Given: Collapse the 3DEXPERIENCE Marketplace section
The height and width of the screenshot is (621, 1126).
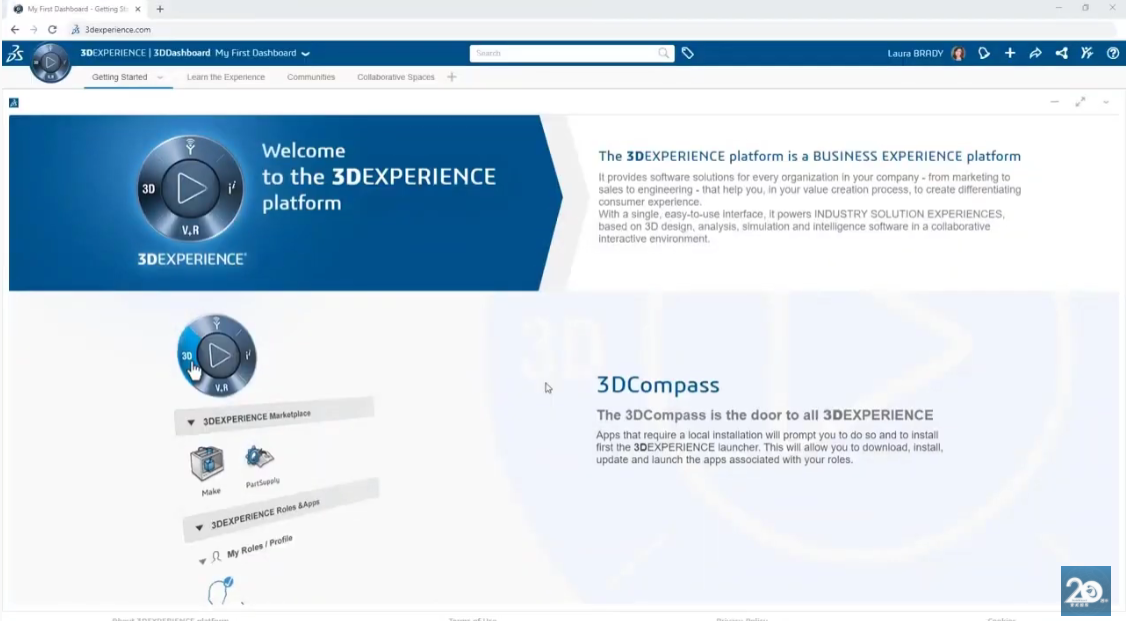Looking at the screenshot, I should pyautogui.click(x=191, y=422).
